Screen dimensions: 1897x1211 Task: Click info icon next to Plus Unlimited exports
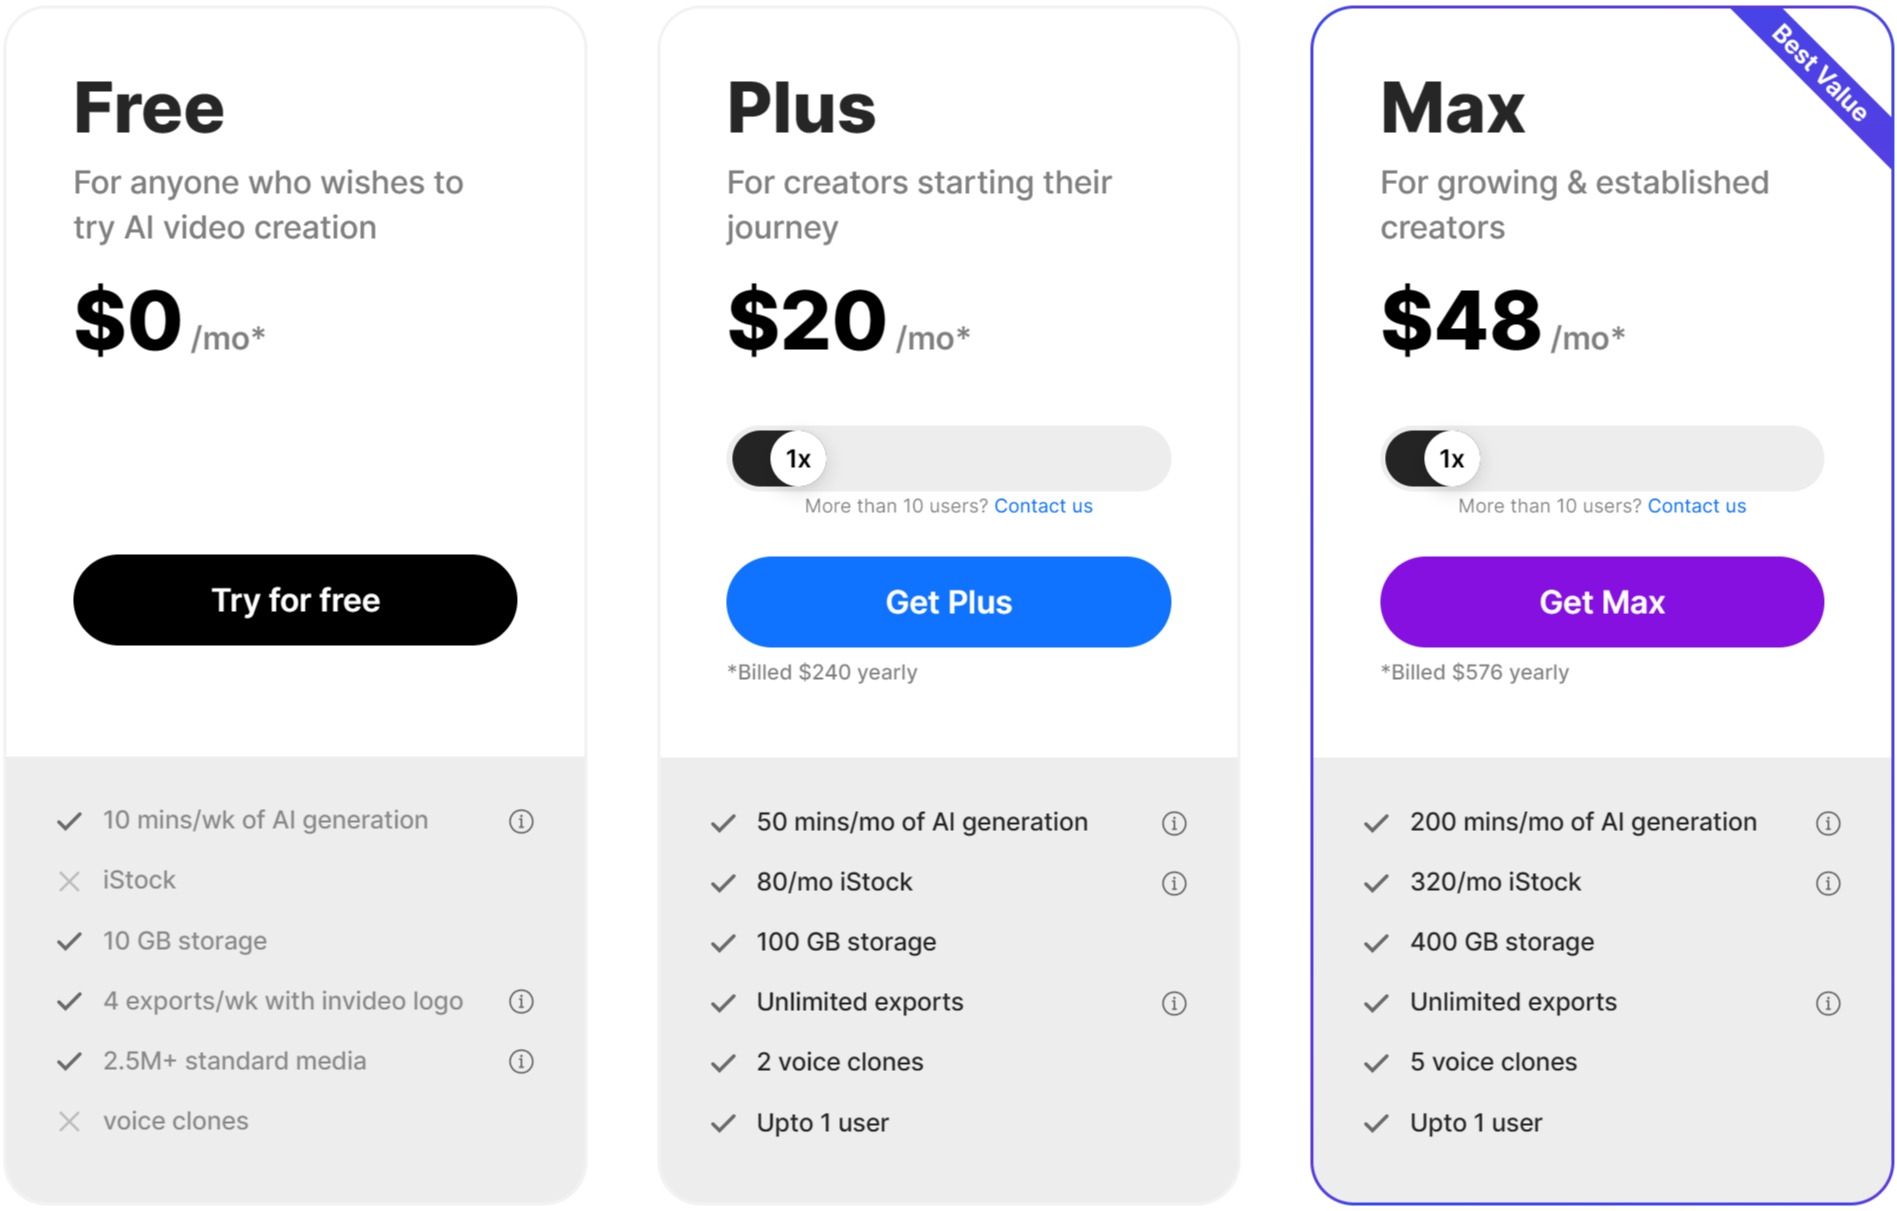(x=1174, y=1003)
